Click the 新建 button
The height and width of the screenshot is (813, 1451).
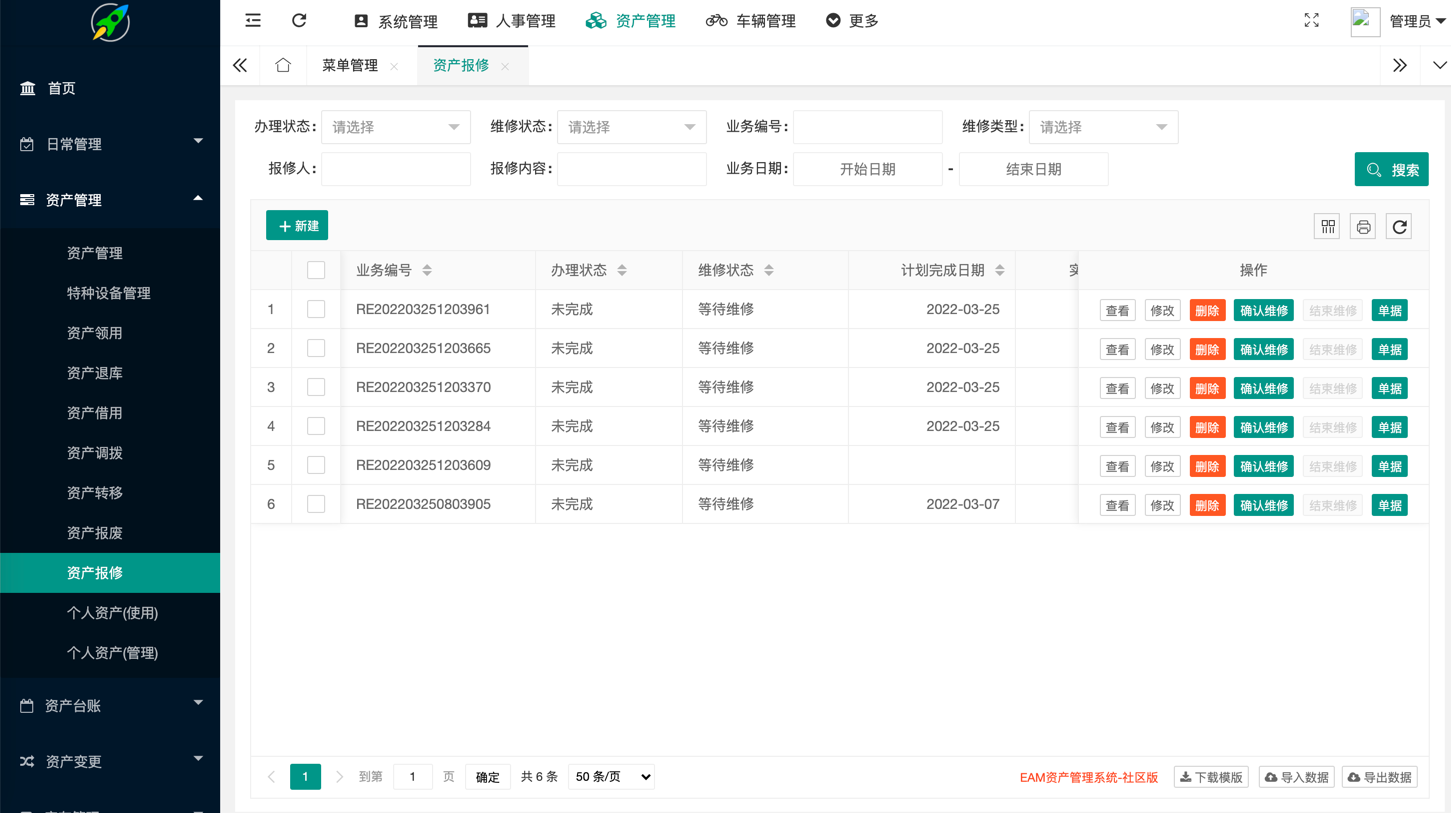point(297,226)
